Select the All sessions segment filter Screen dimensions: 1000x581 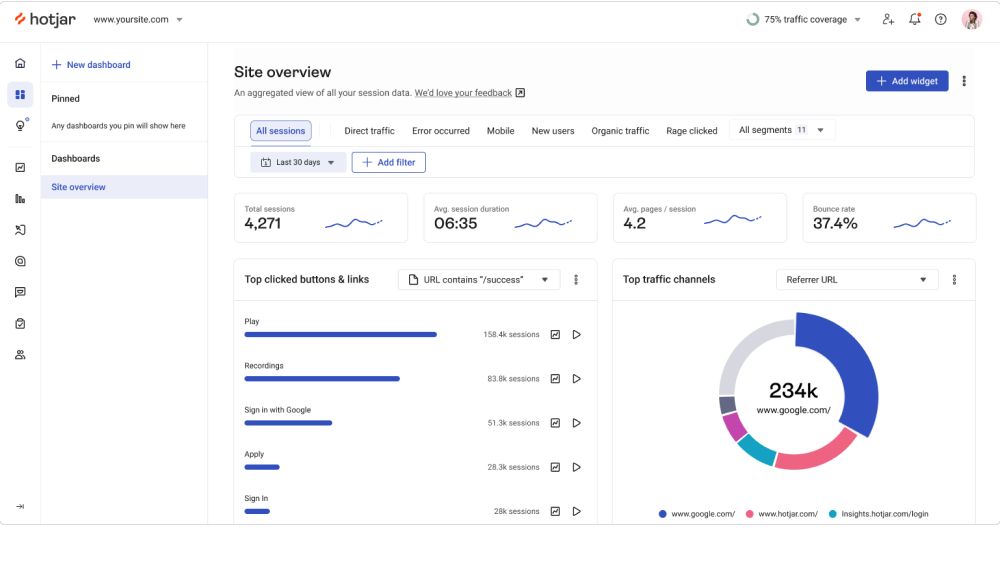coord(280,131)
